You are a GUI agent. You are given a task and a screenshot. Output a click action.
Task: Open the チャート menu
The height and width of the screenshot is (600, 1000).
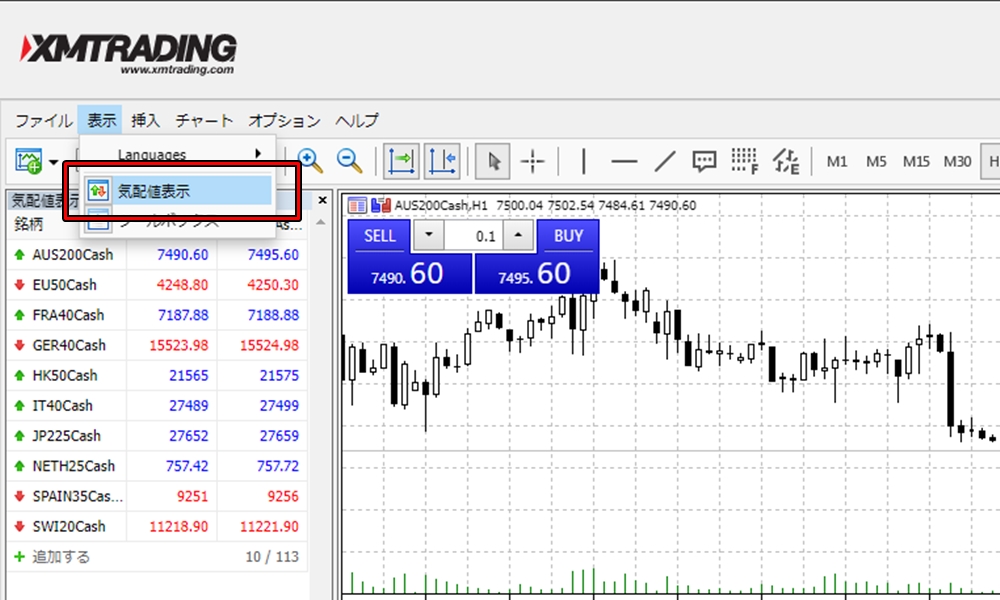(204, 121)
